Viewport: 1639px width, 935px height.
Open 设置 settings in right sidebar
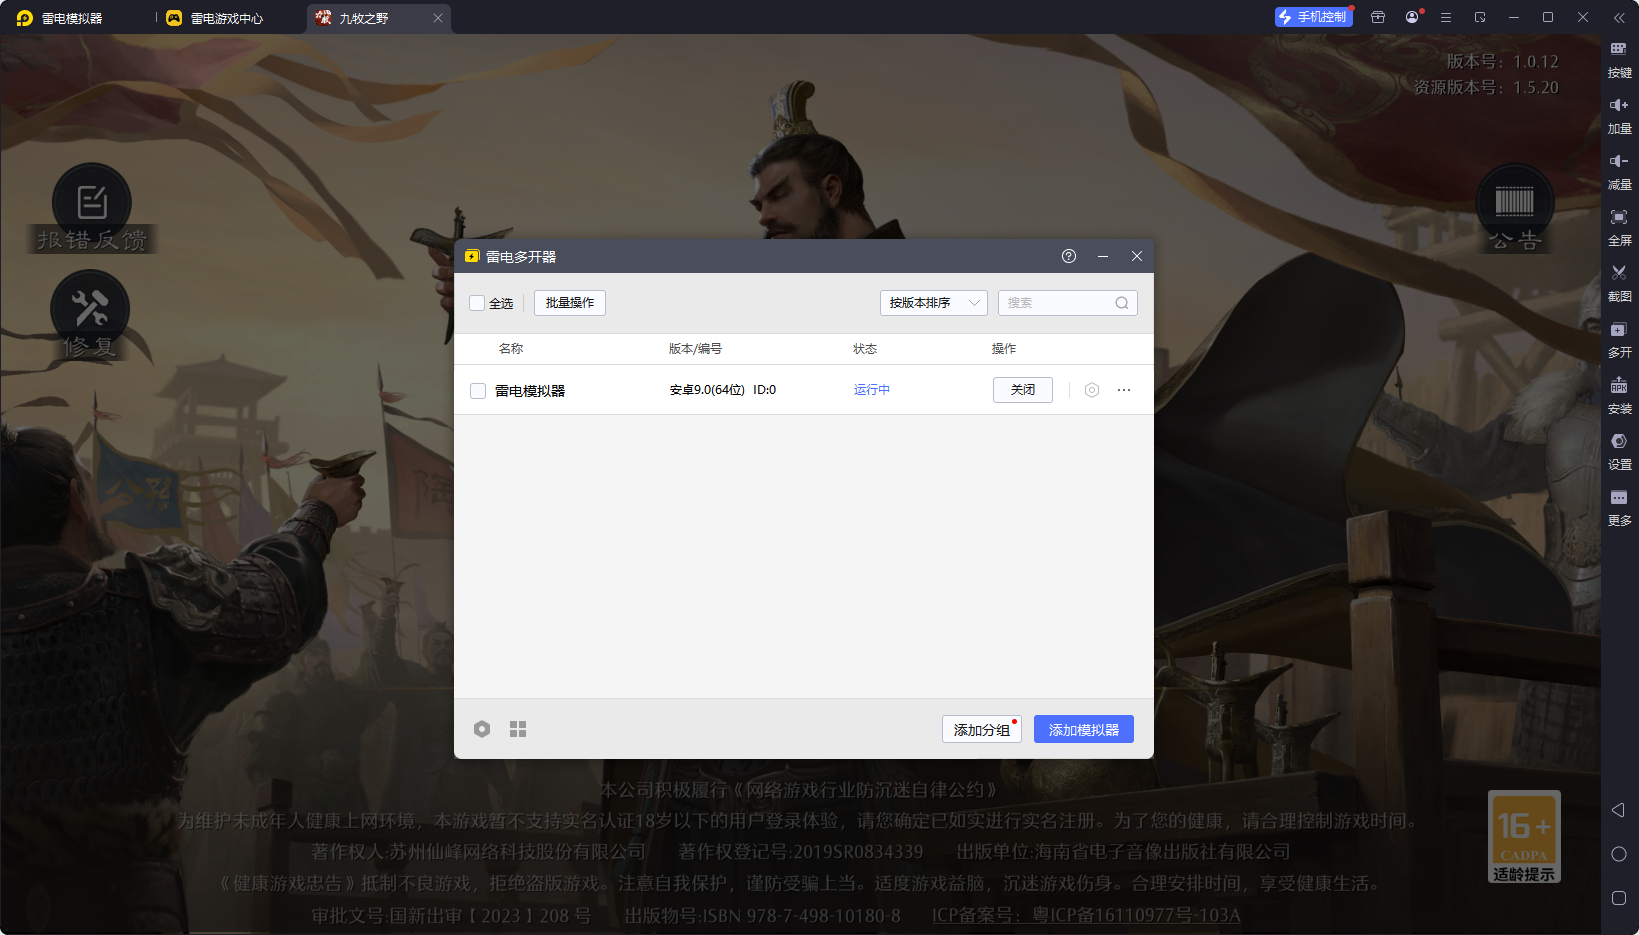pyautogui.click(x=1618, y=442)
